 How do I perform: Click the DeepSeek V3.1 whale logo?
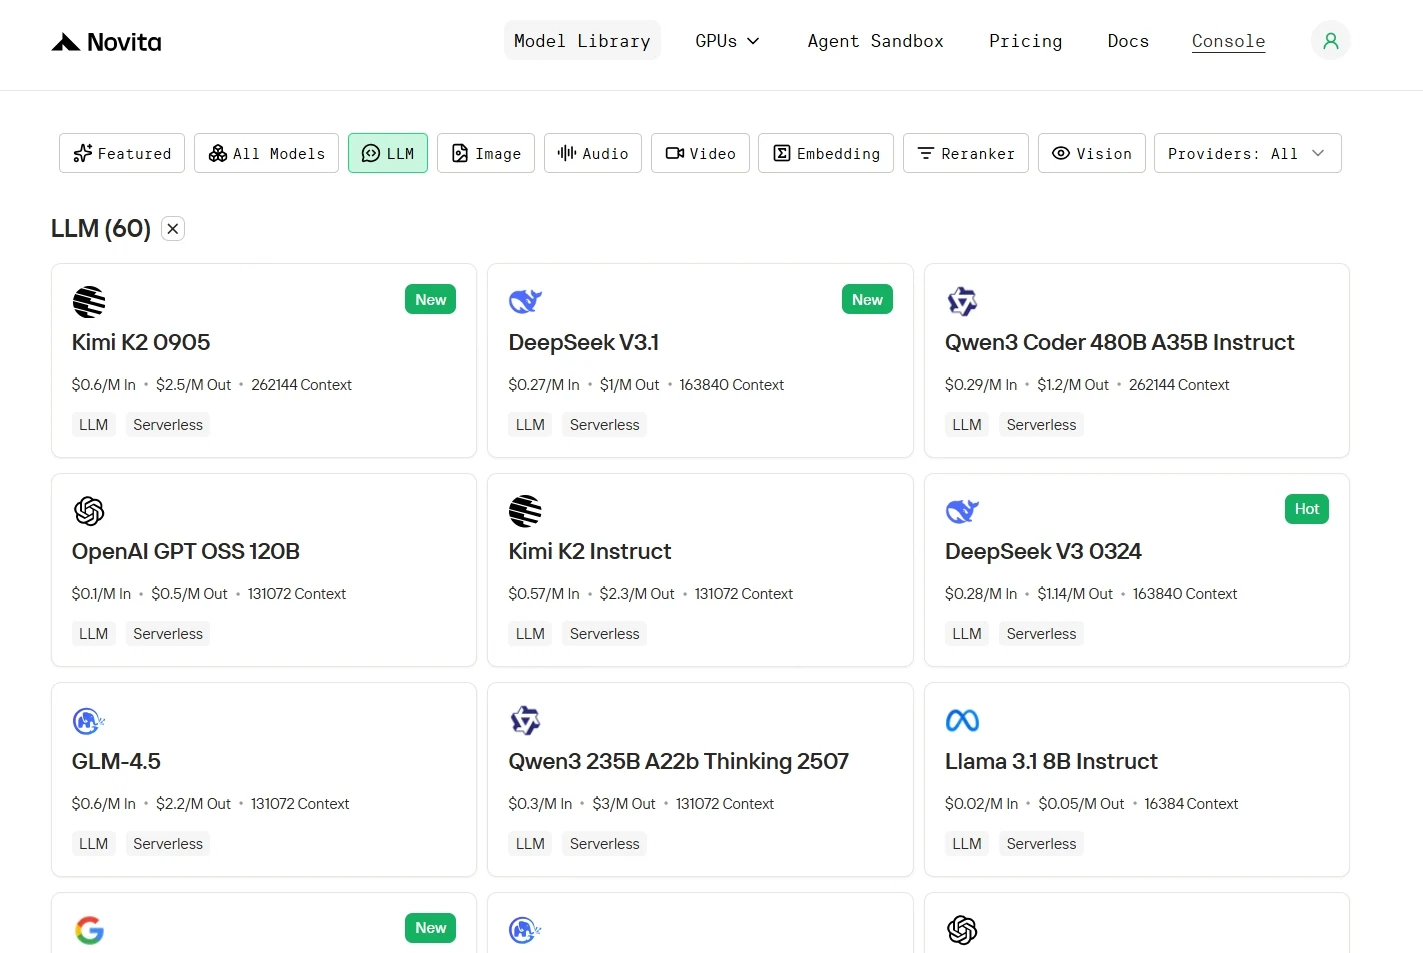[525, 301]
